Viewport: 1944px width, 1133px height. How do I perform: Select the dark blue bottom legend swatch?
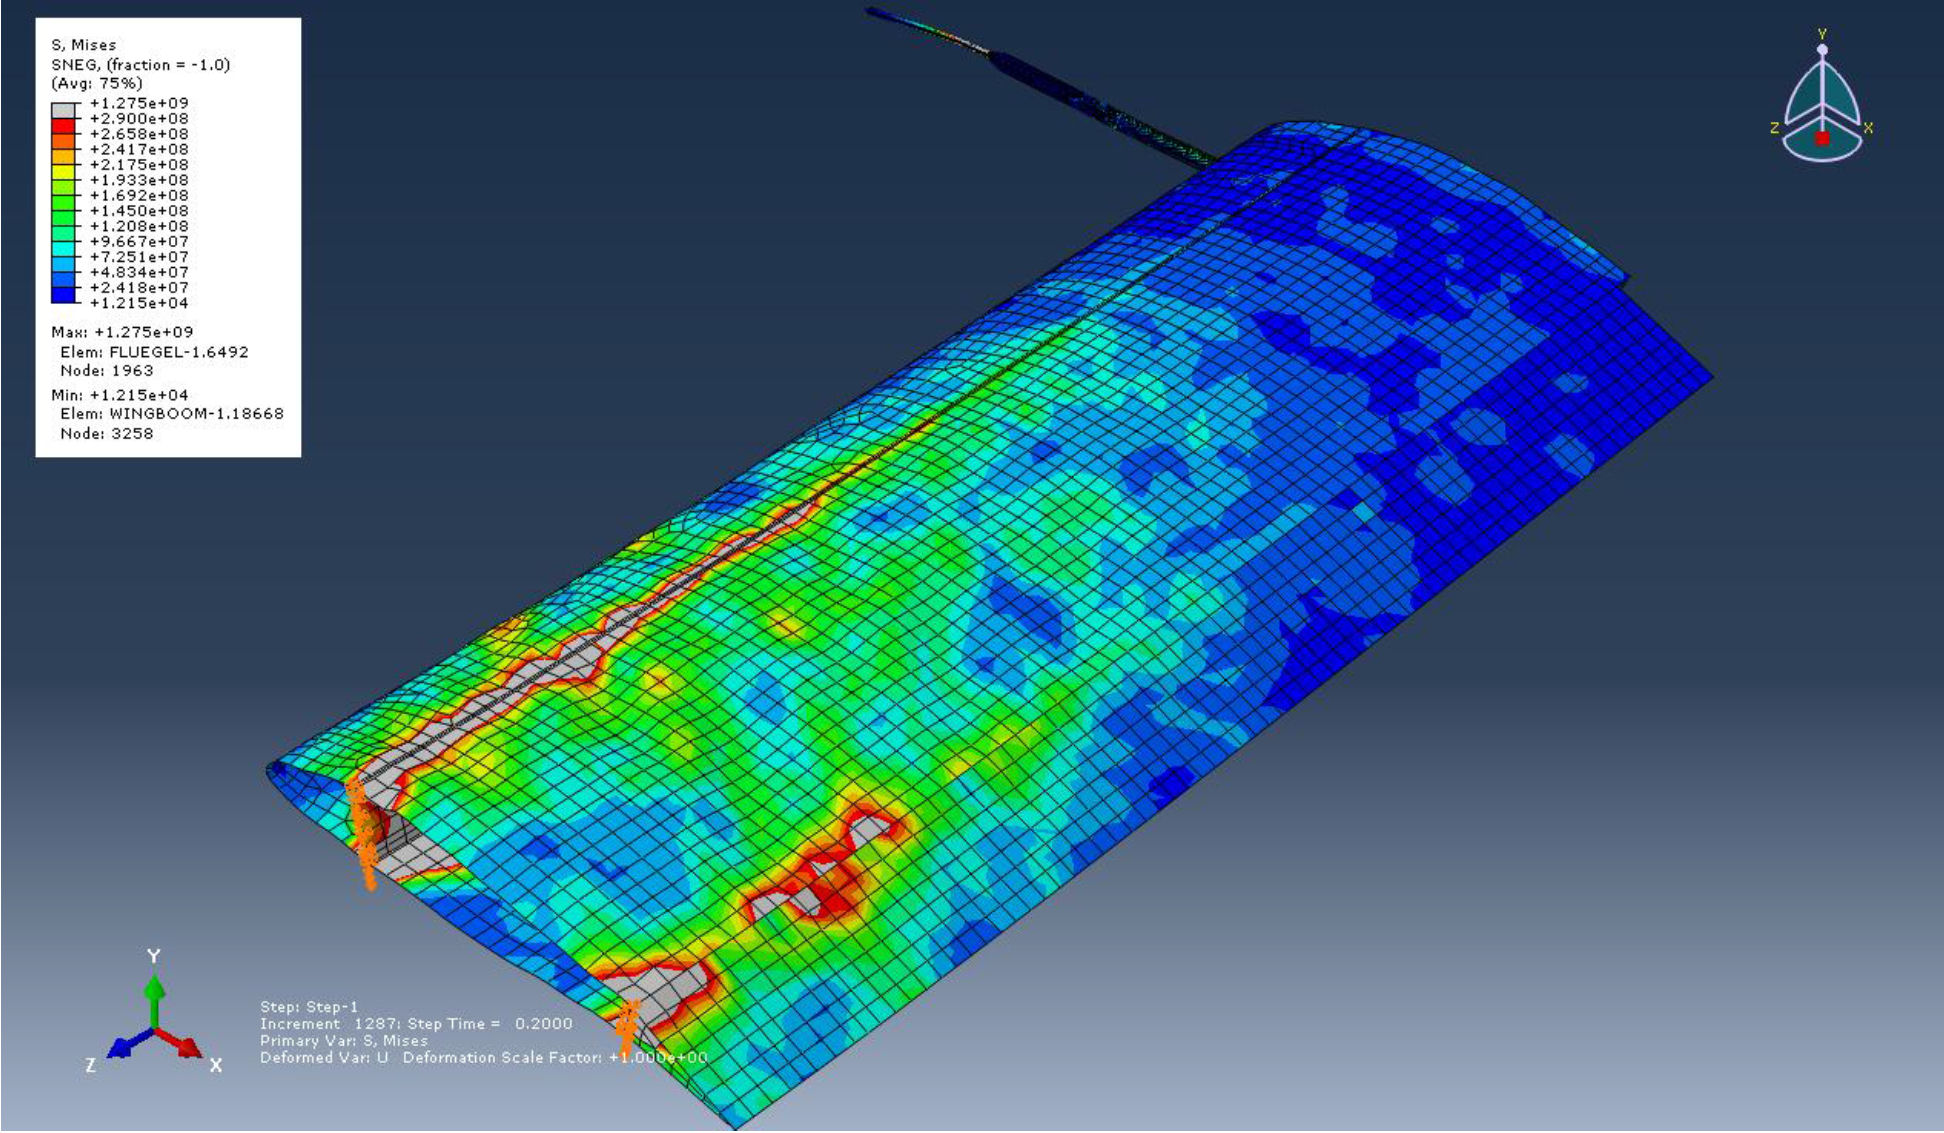[x=63, y=295]
